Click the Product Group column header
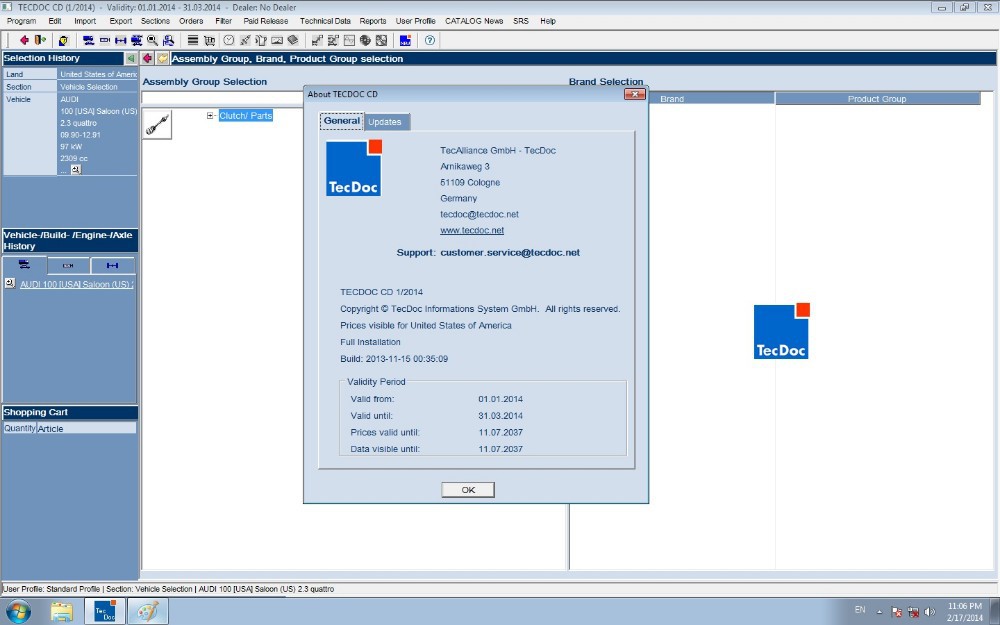Viewport: 1000px width, 625px height. [878, 99]
